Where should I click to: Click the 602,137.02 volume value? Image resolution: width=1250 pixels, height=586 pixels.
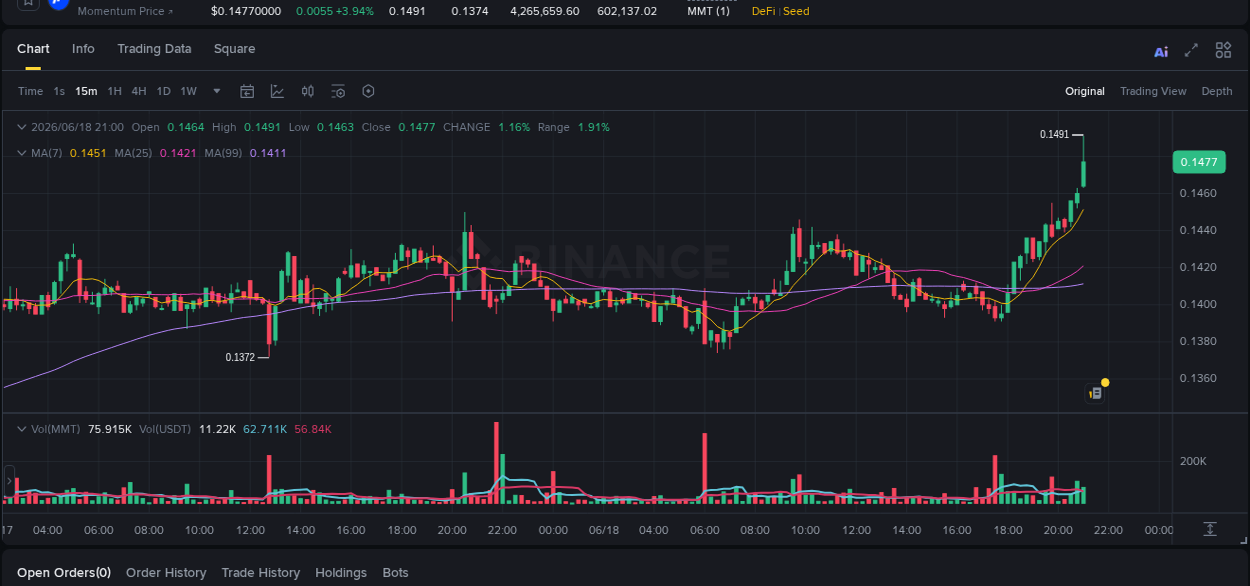pos(627,11)
